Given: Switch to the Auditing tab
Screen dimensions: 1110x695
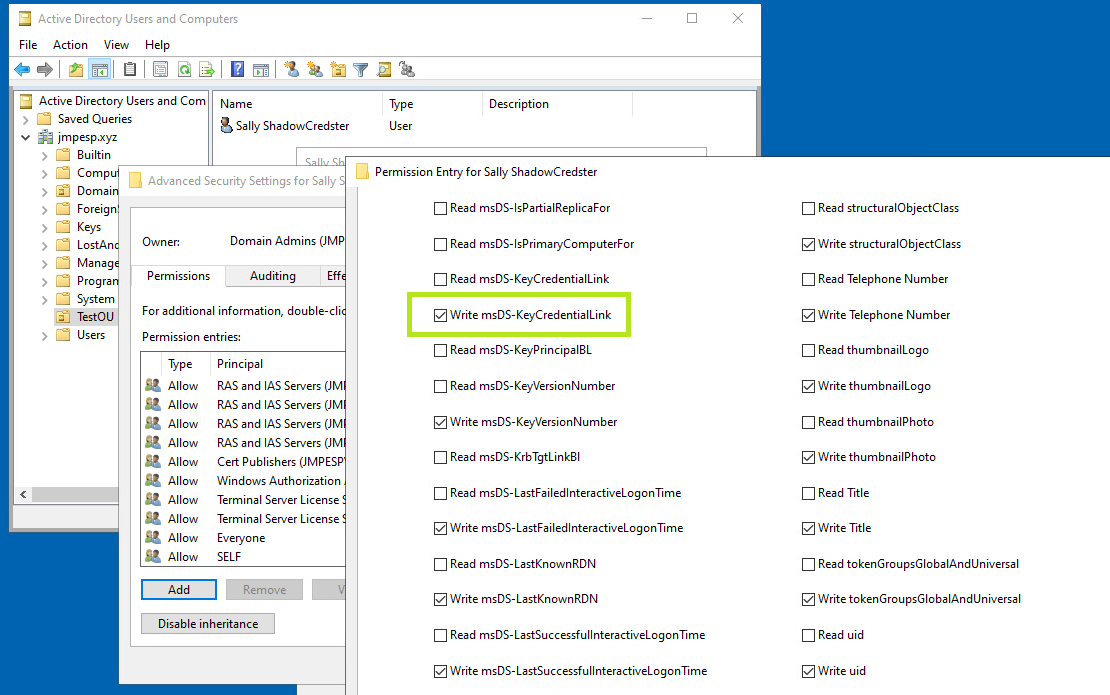Looking at the screenshot, I should coord(273,276).
